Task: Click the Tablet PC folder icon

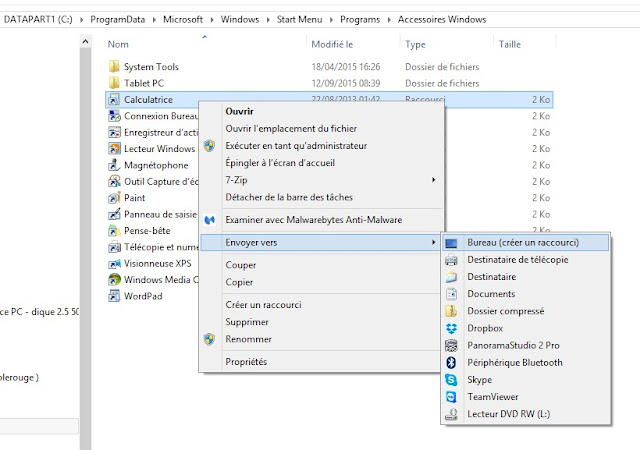Action: point(114,83)
